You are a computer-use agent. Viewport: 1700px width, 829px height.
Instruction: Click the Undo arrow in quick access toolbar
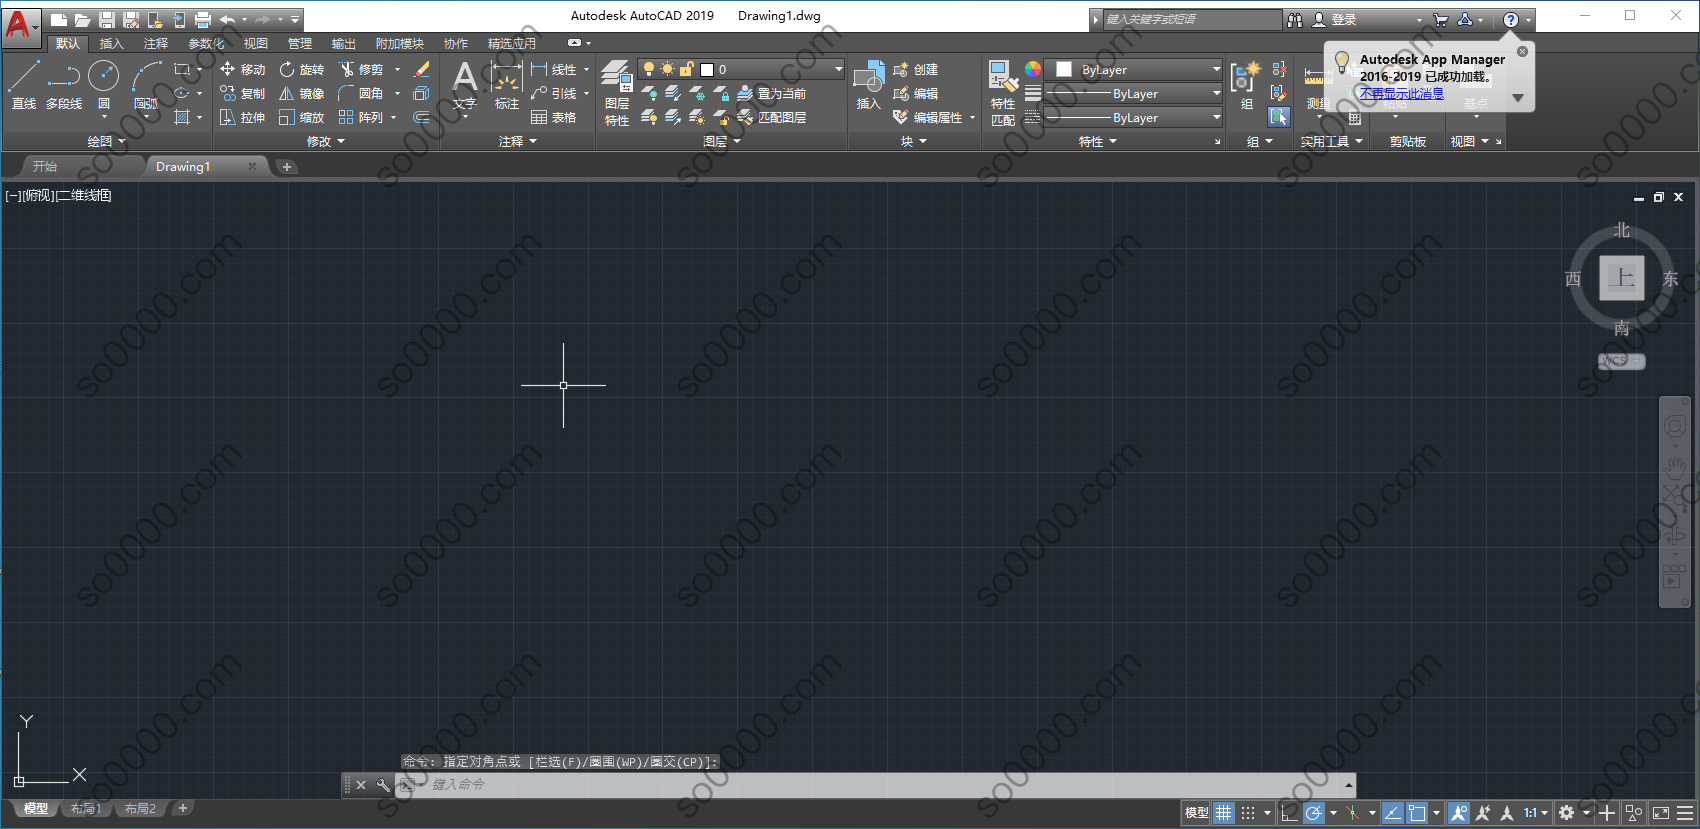[227, 19]
